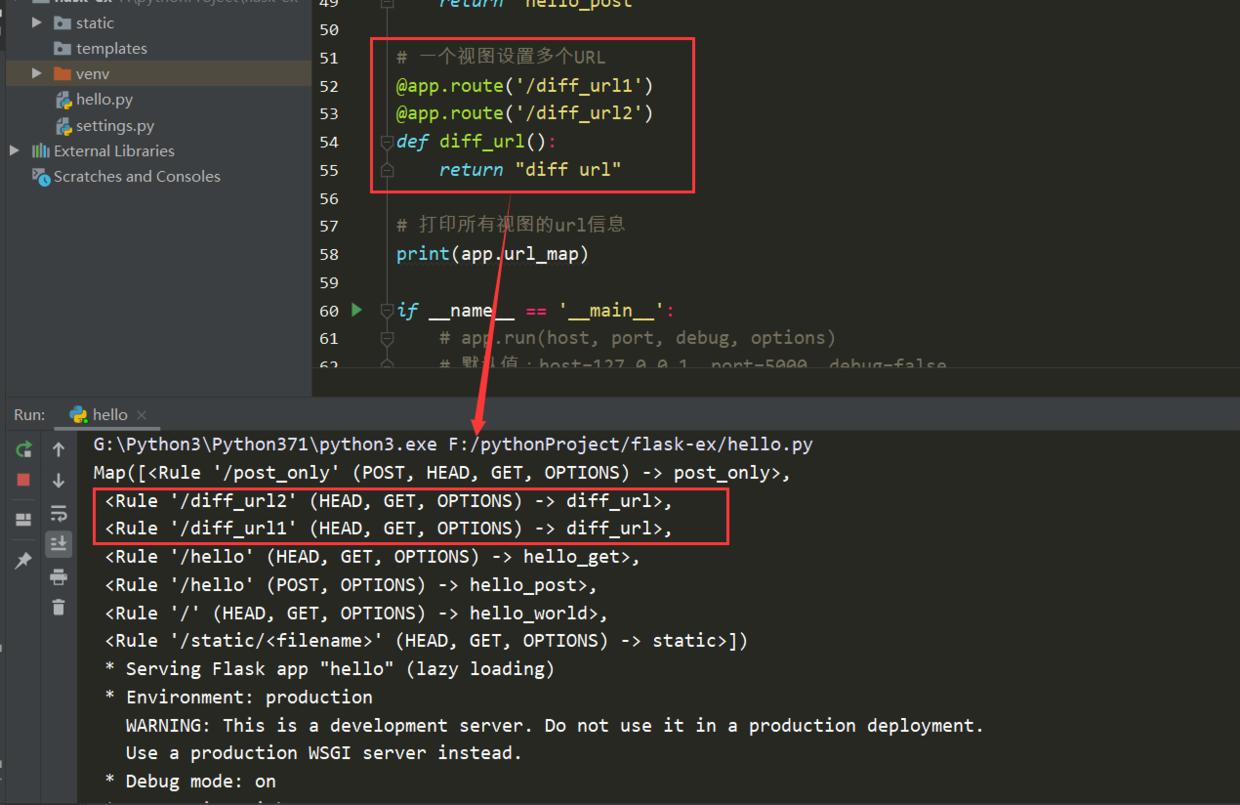Click the Chinese comment on line 57
Screen dimensions: 1240x805
(511, 225)
